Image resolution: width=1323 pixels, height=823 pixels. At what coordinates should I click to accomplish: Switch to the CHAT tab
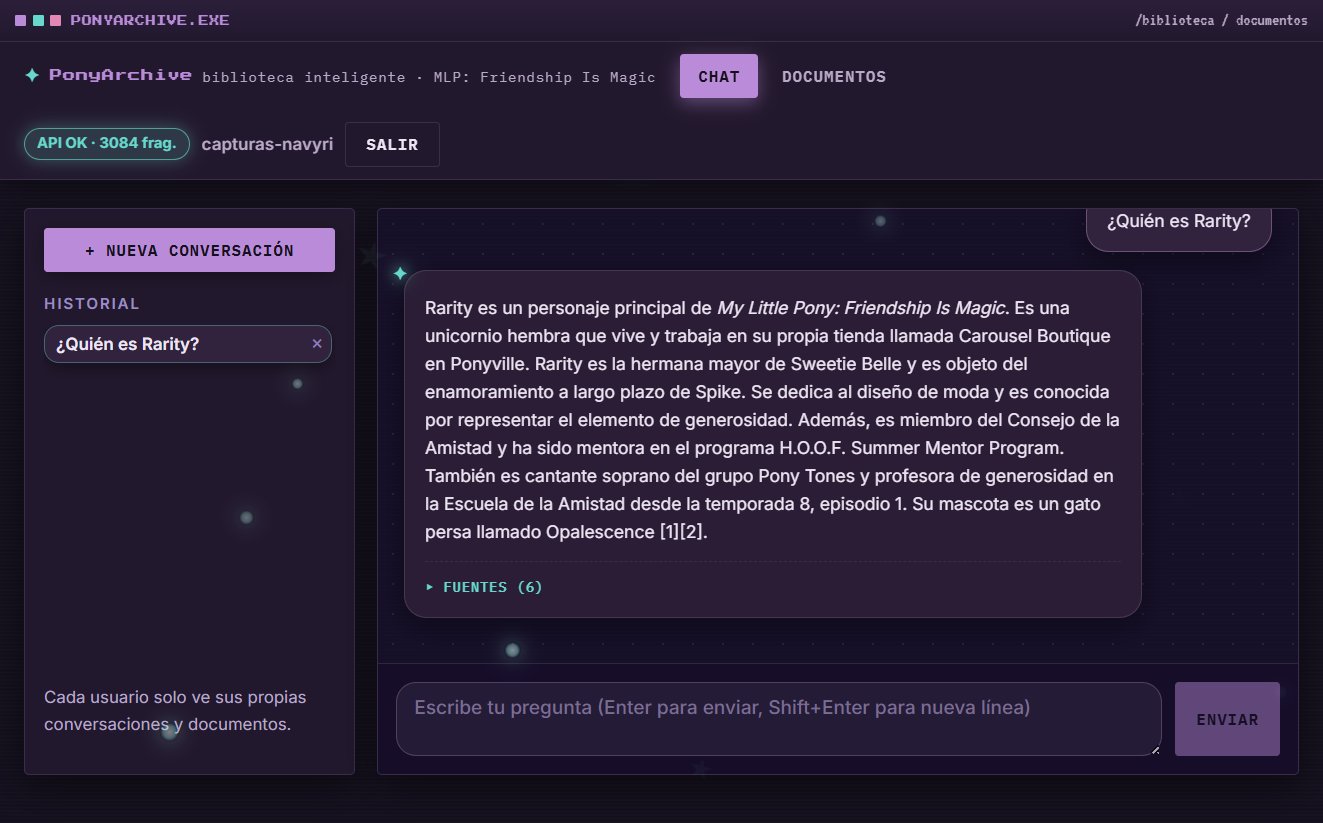719,76
